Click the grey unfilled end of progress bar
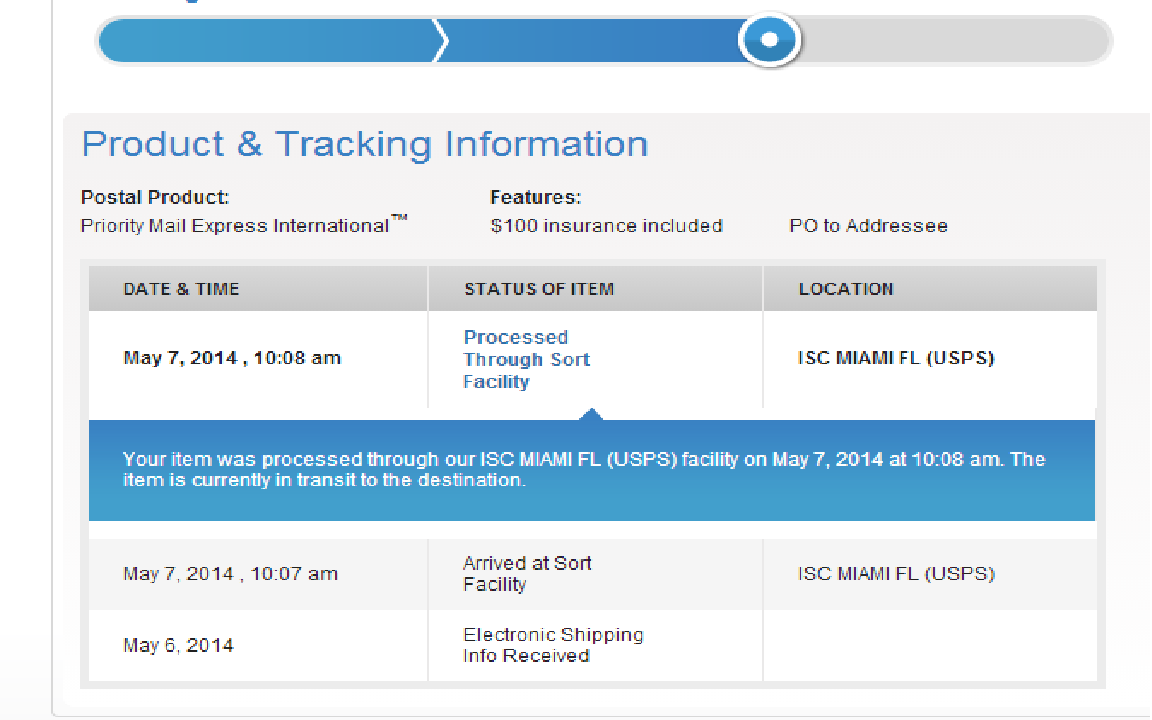This screenshot has width=1152, height=720. pos(955,41)
